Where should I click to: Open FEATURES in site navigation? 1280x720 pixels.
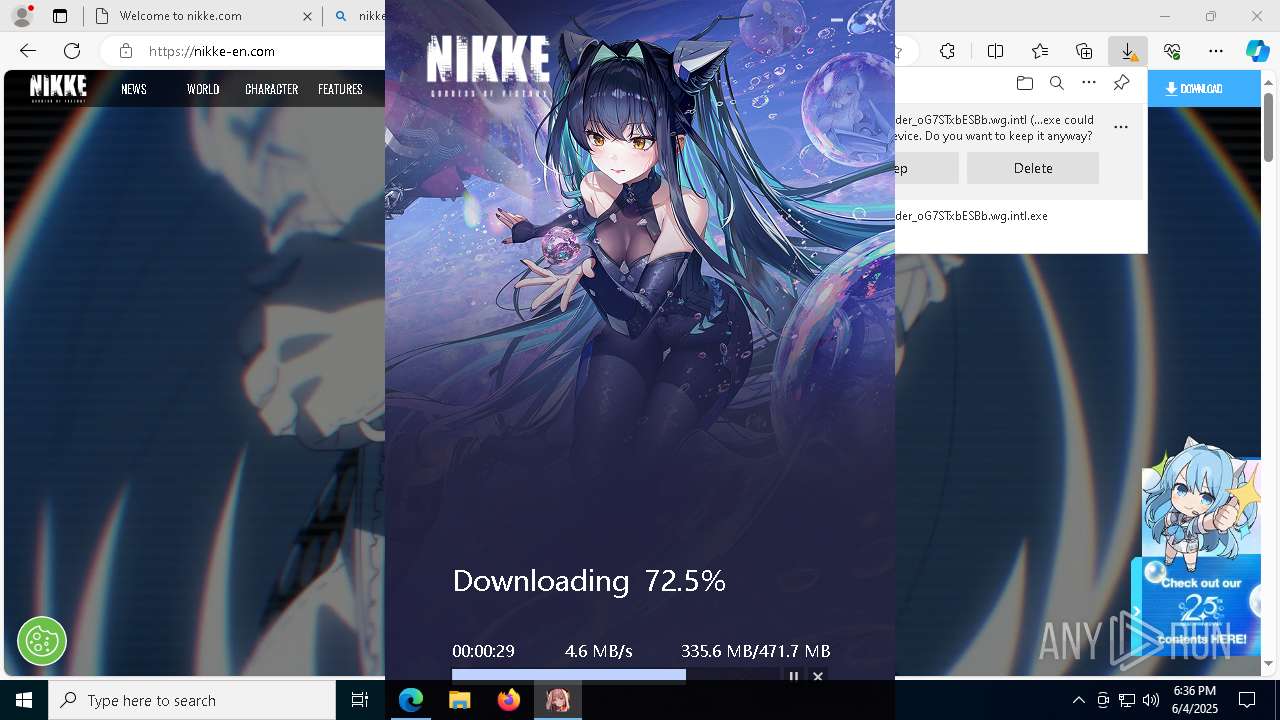click(340, 89)
